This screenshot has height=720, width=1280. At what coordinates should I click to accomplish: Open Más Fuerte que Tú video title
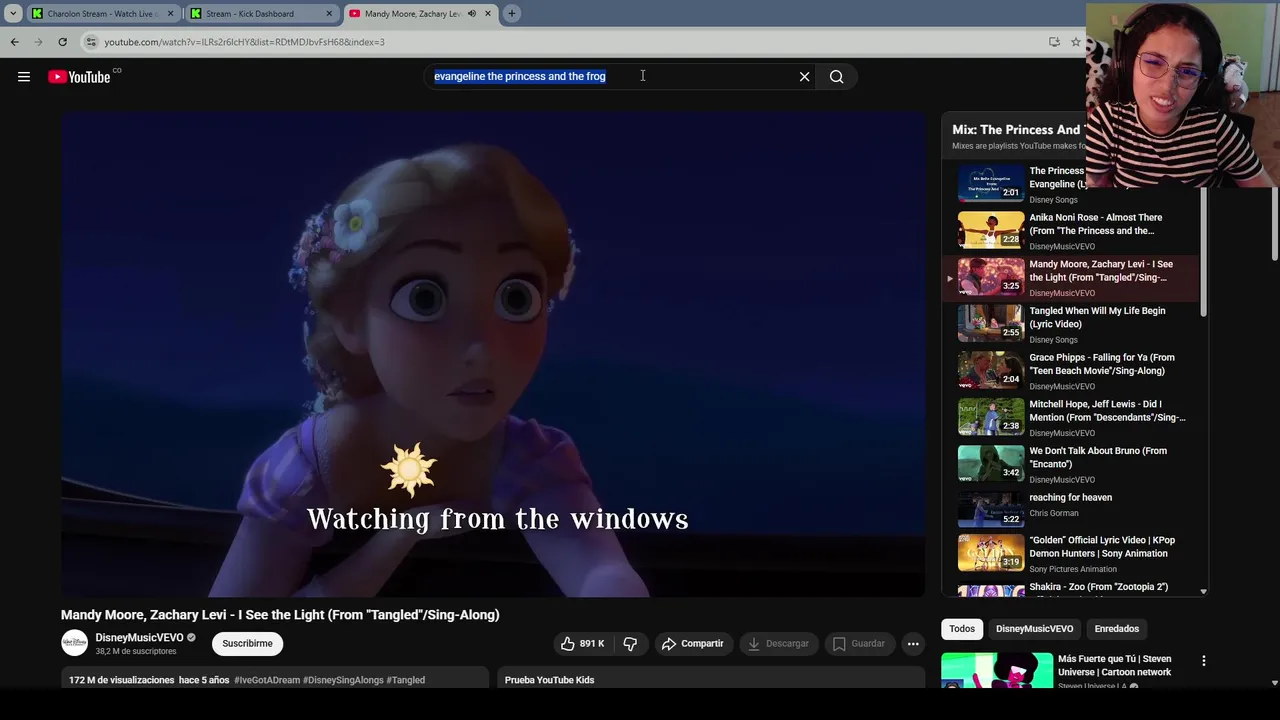coord(1114,665)
